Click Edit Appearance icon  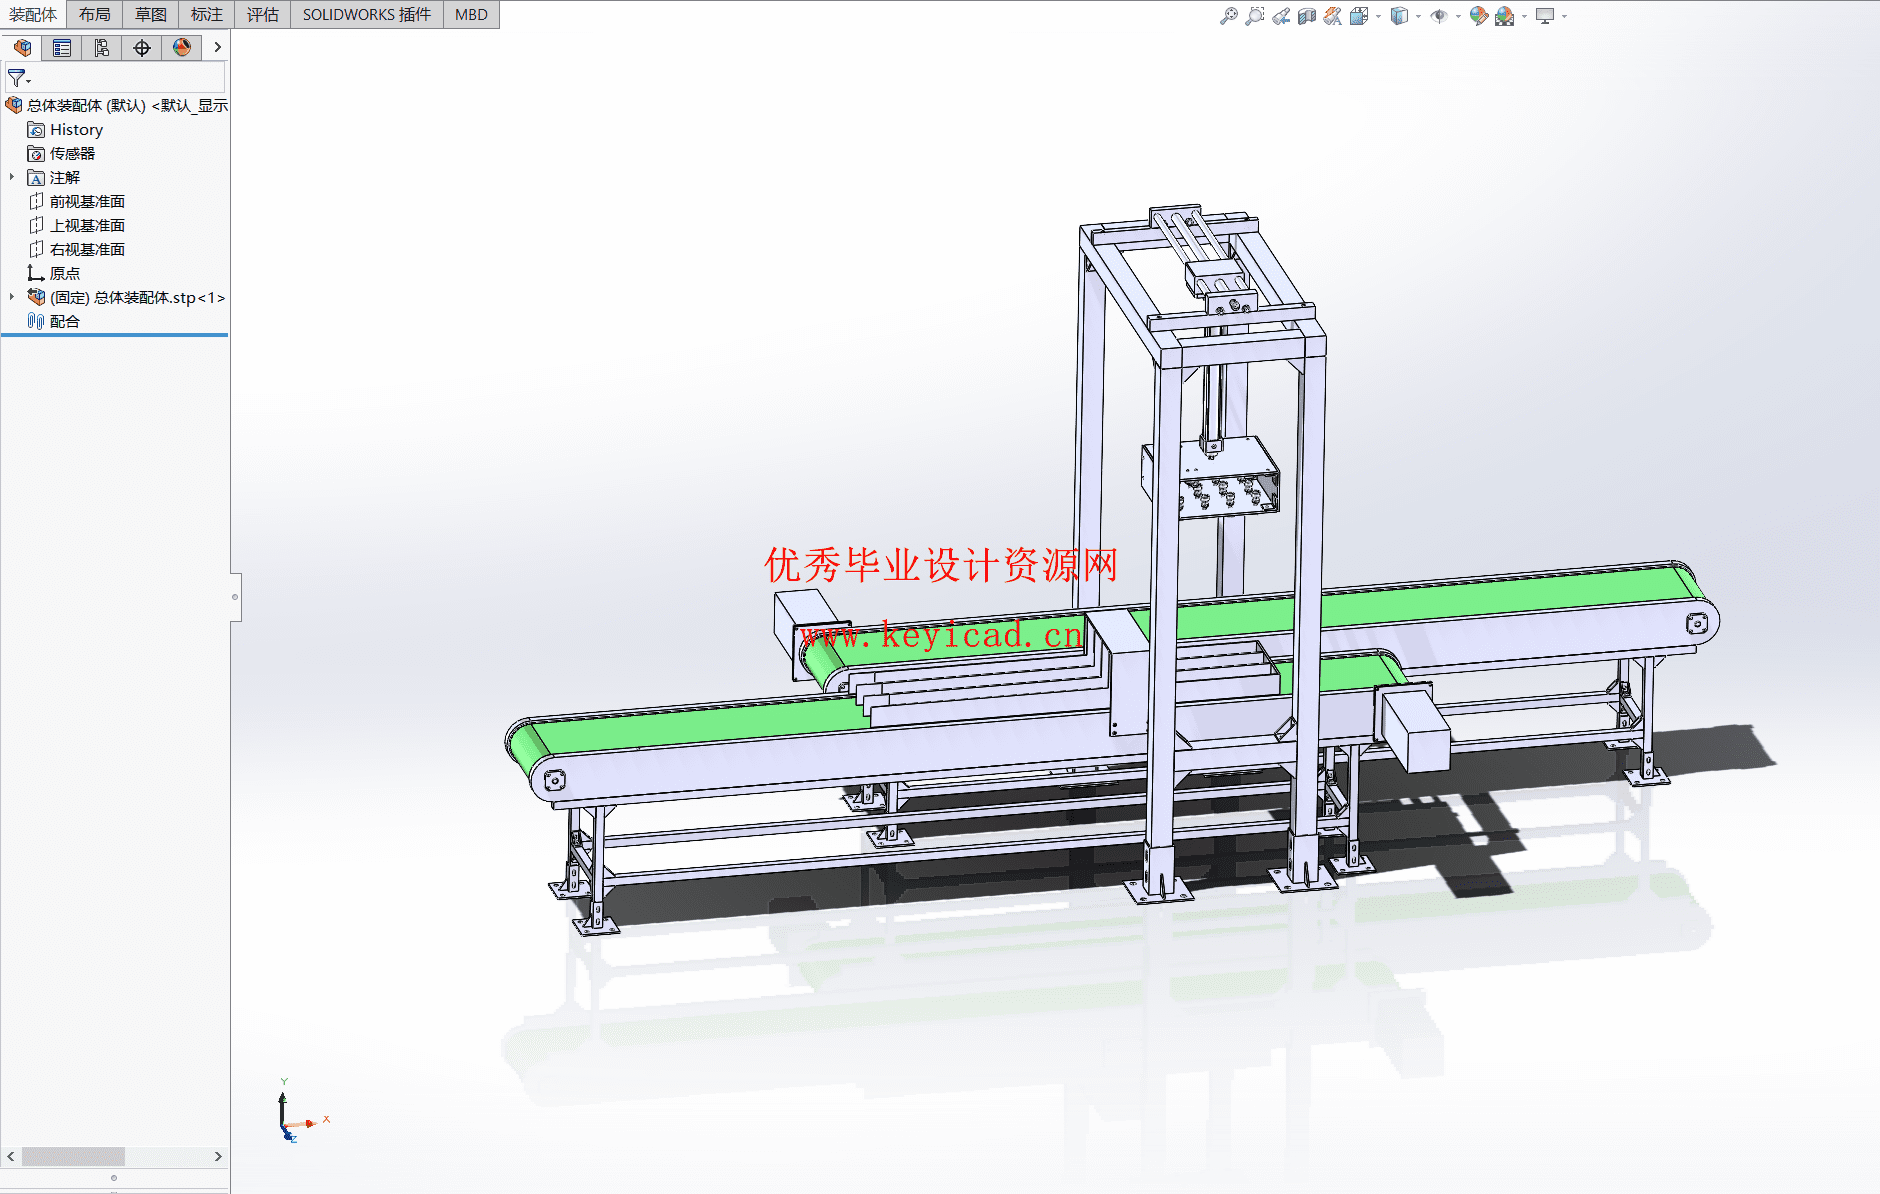coord(1479,16)
